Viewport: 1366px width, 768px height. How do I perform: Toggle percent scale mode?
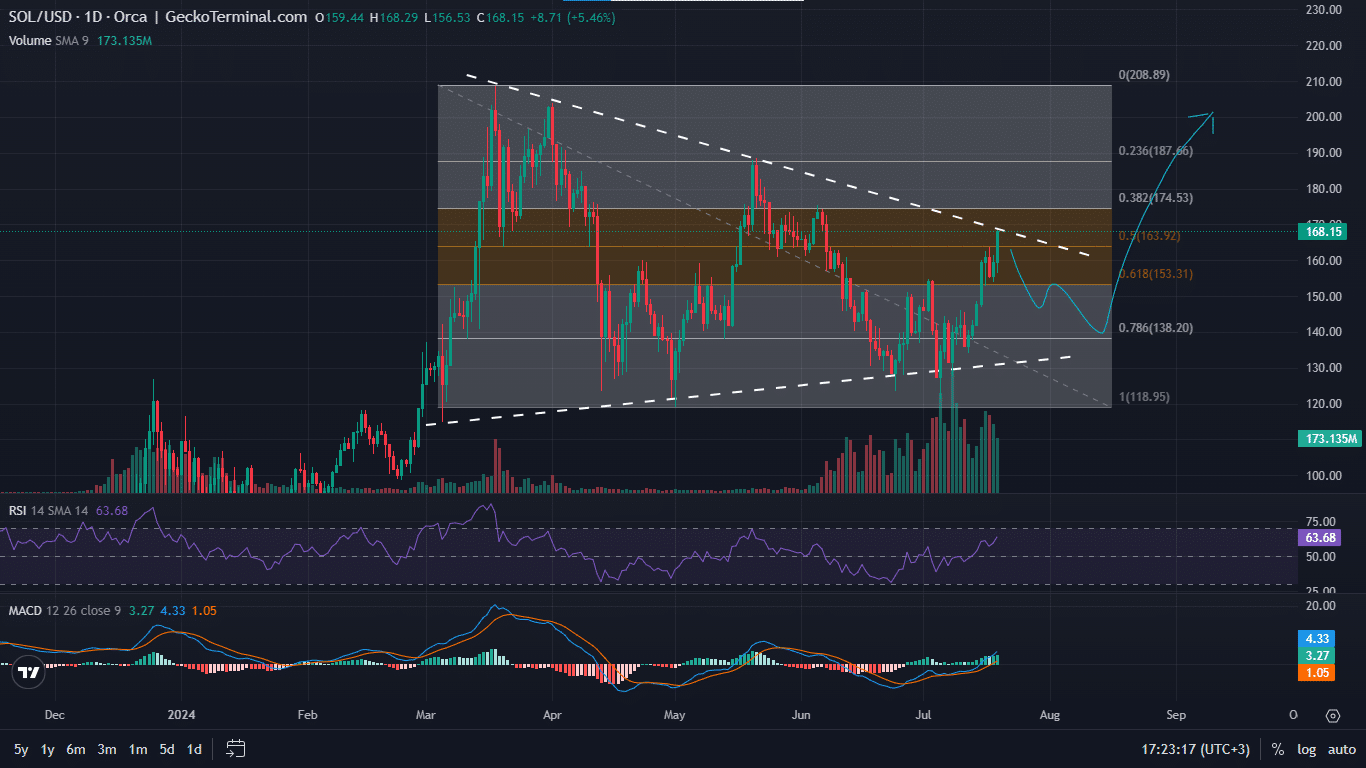[1278, 749]
